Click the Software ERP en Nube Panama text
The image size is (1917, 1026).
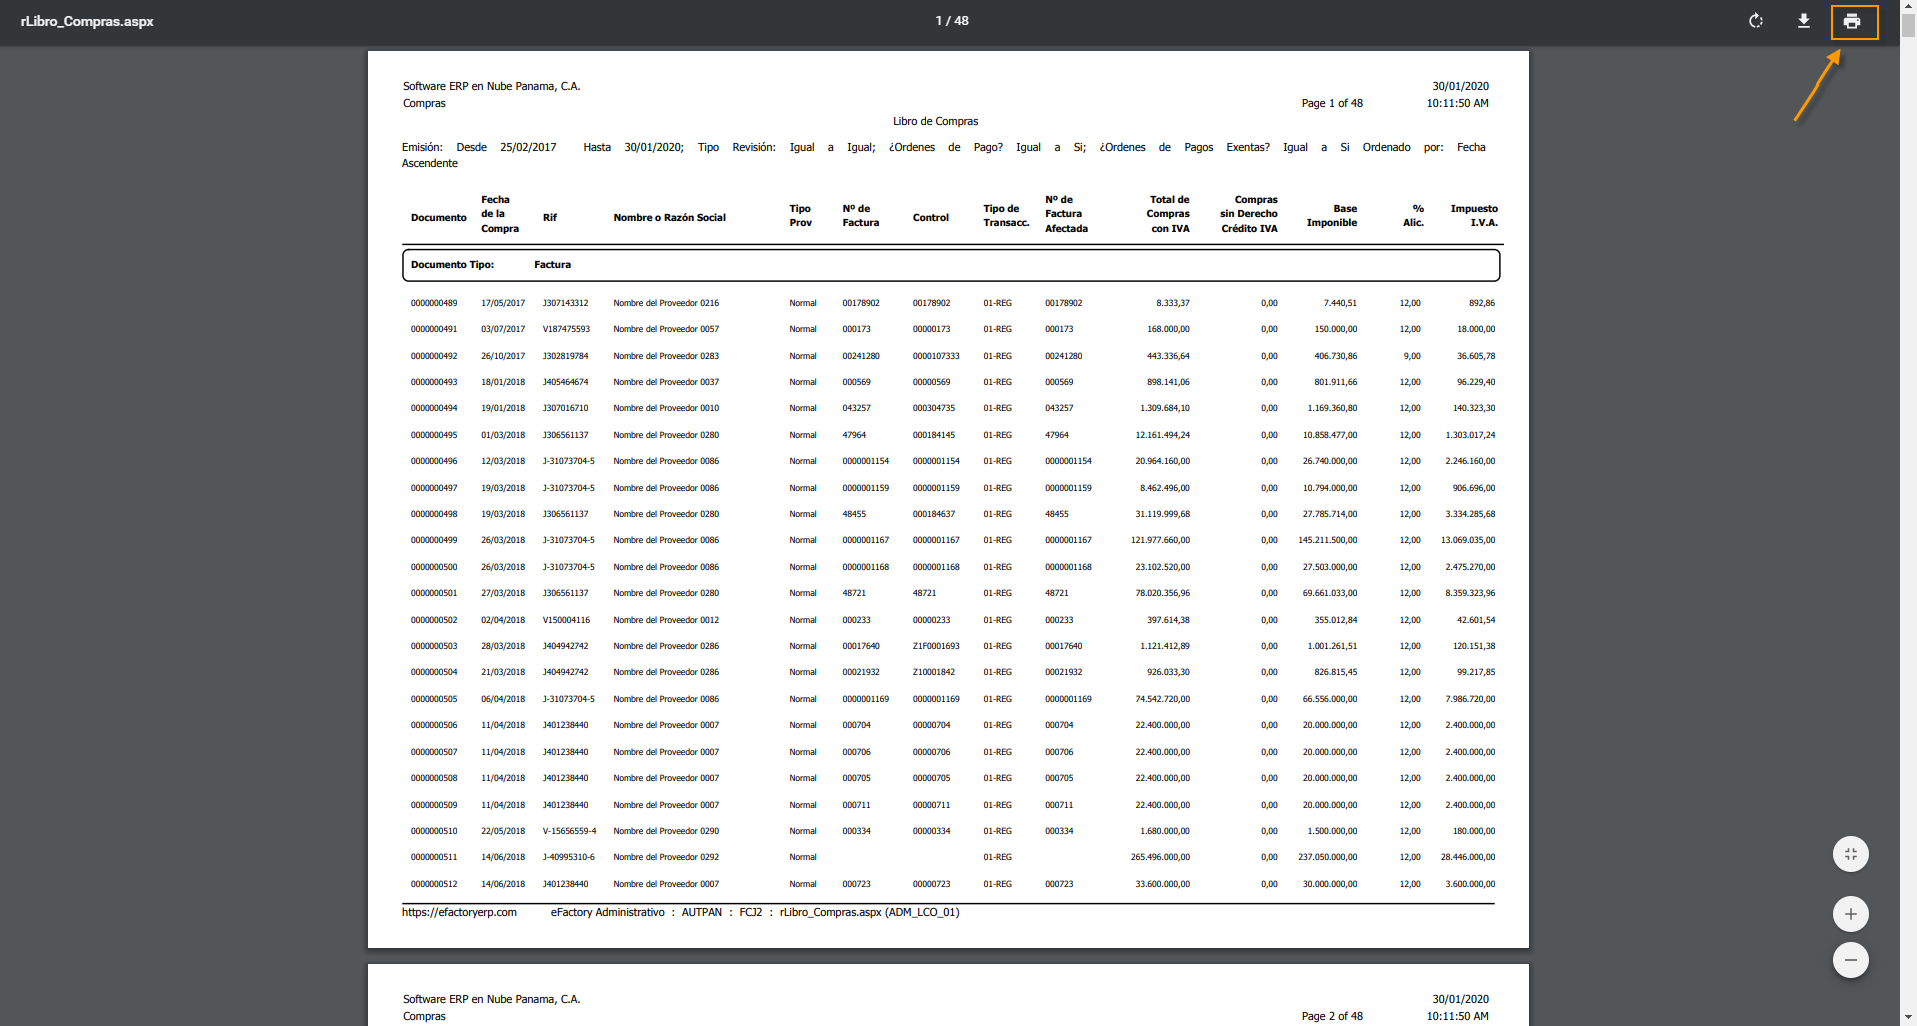click(491, 86)
